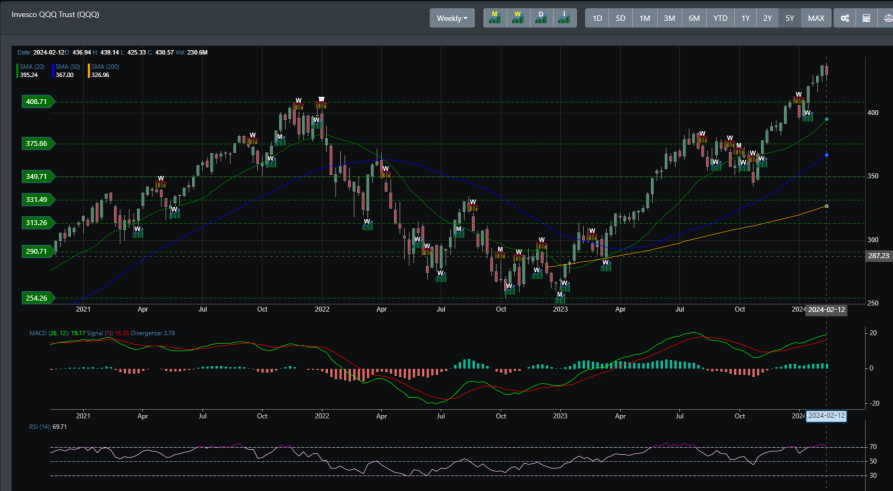
Task: Click the SMA (200) label text
Action: point(105,67)
